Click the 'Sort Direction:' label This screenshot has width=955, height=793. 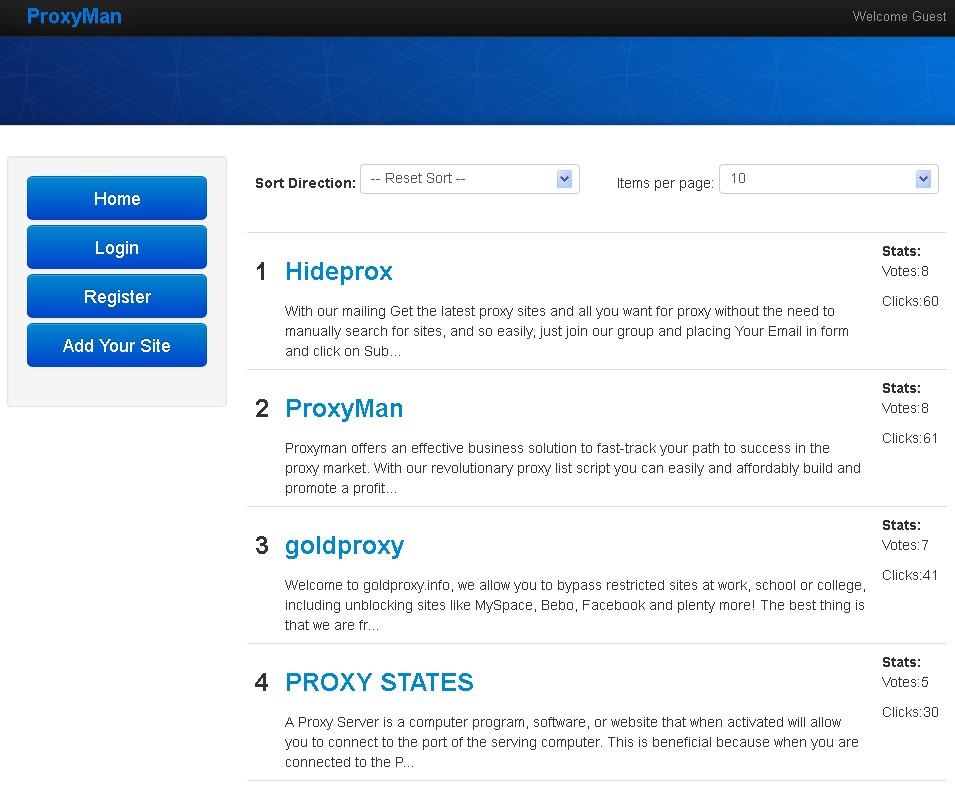coord(305,183)
